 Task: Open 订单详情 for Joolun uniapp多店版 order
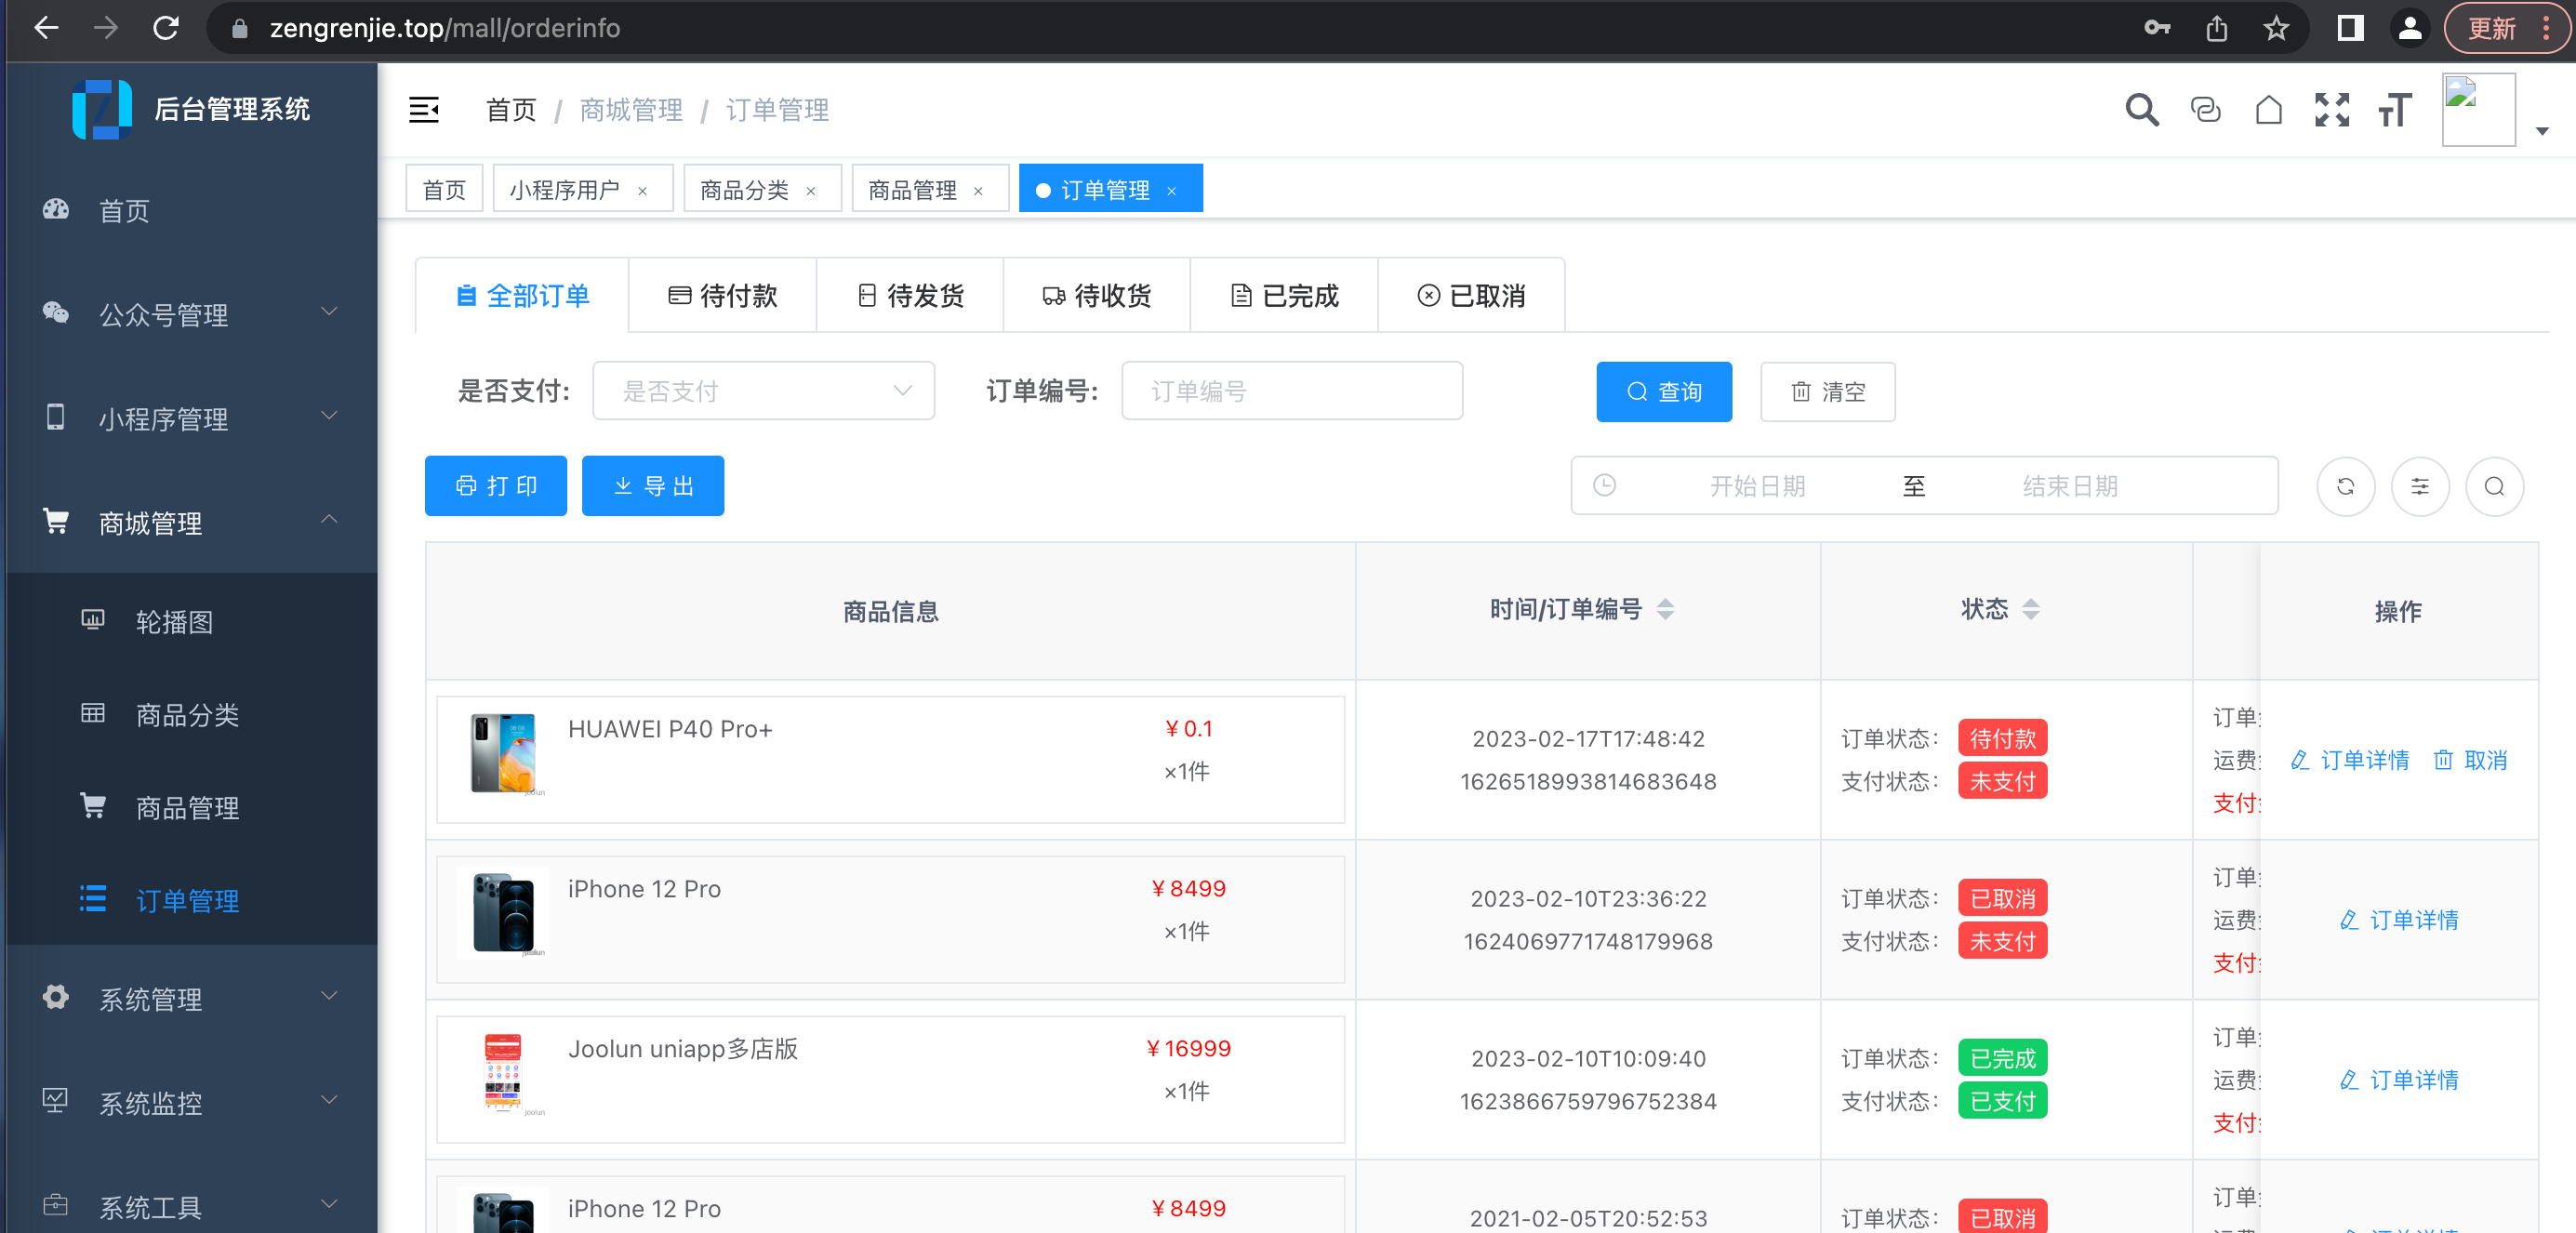tap(2399, 1080)
